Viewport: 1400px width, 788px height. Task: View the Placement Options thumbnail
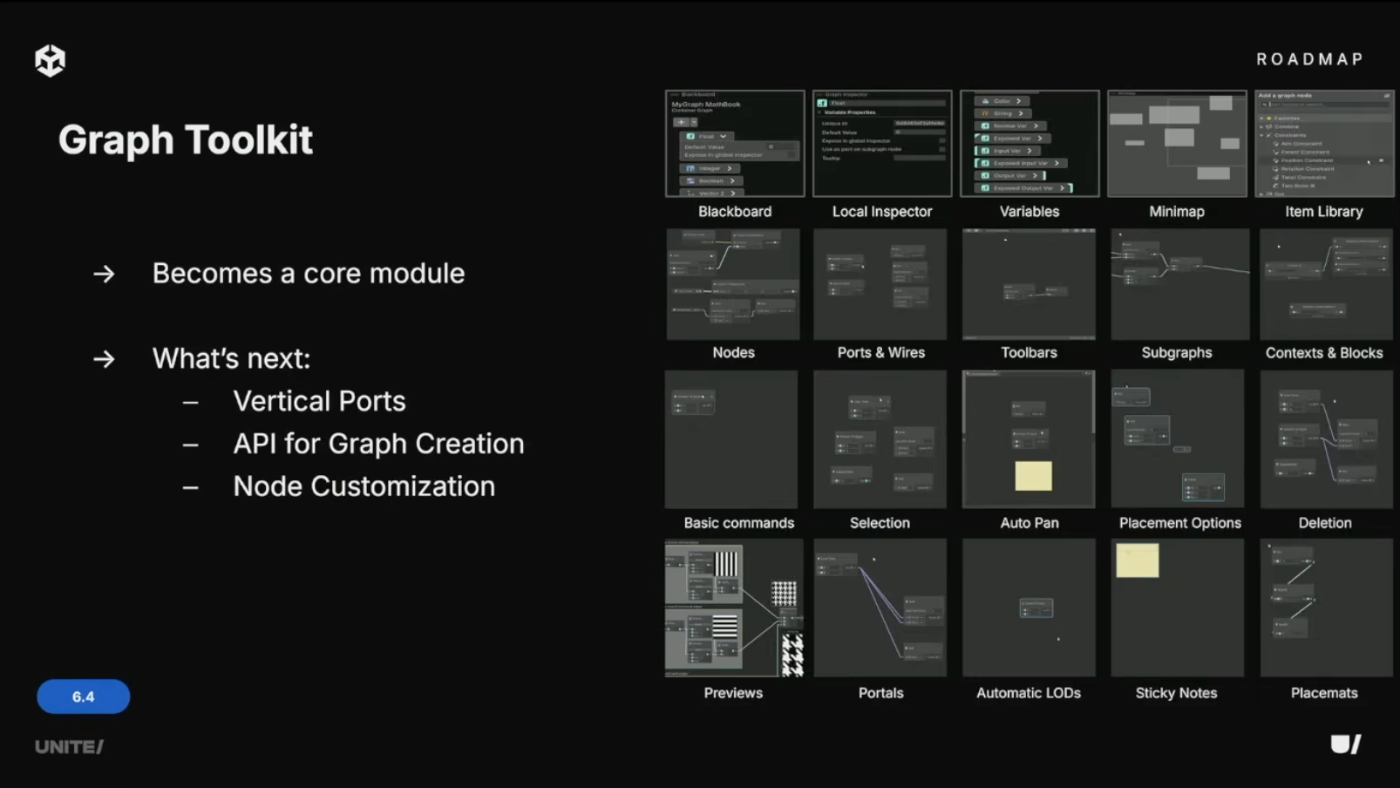pyautogui.click(x=1177, y=439)
